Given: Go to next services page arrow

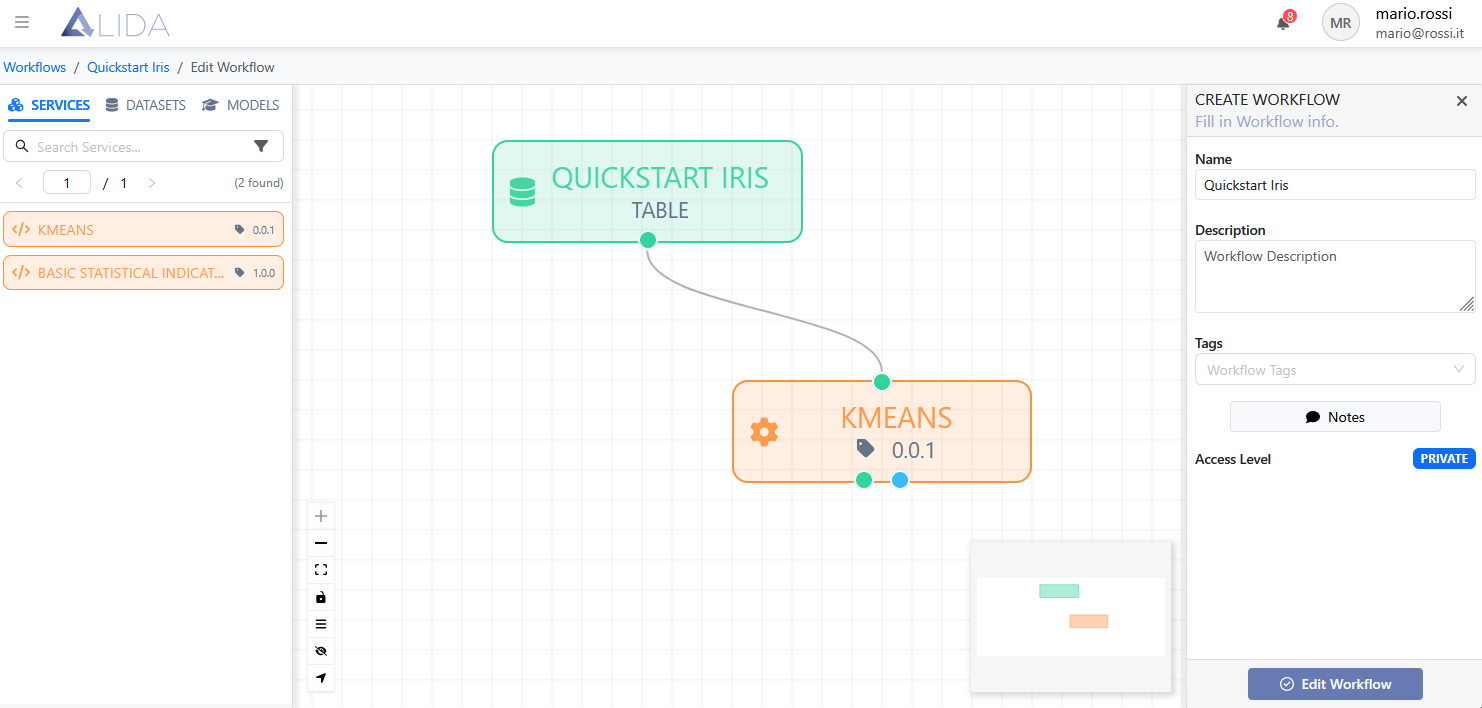Looking at the screenshot, I should coord(152,183).
